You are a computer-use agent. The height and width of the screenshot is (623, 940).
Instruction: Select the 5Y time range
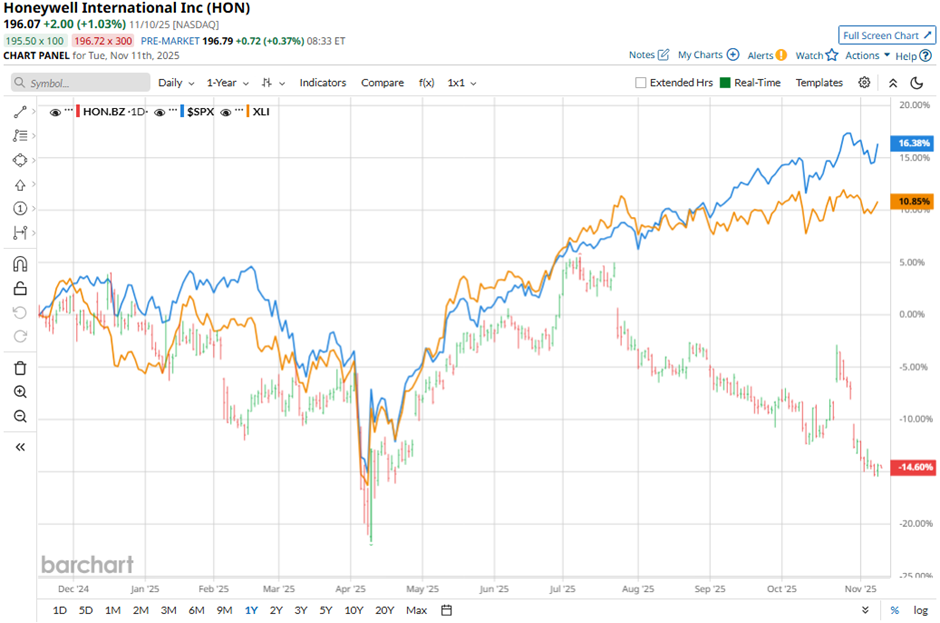pos(326,610)
